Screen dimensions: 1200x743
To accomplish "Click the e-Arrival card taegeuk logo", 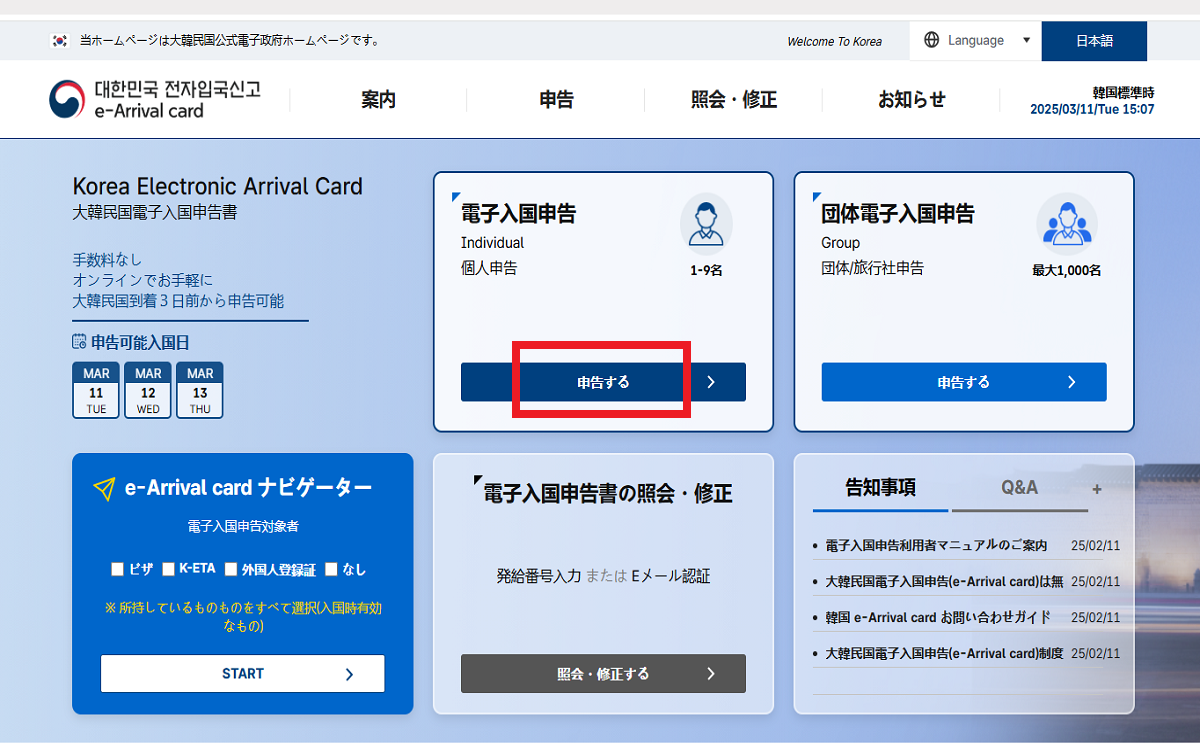I will click(x=65, y=99).
